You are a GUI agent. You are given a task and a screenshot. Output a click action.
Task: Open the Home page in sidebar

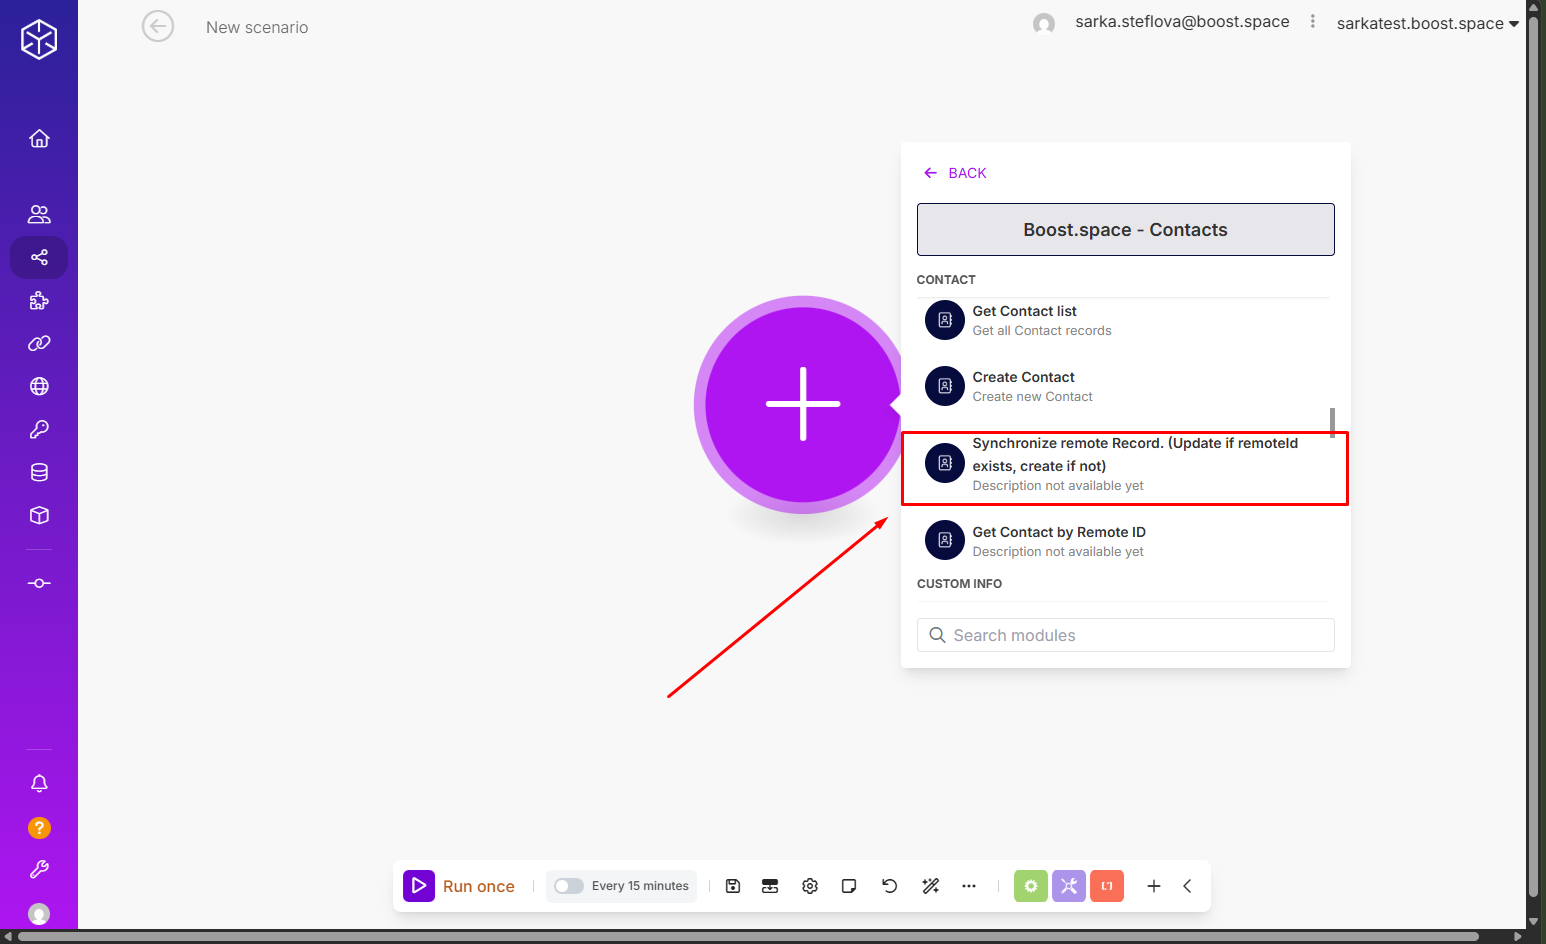point(39,139)
